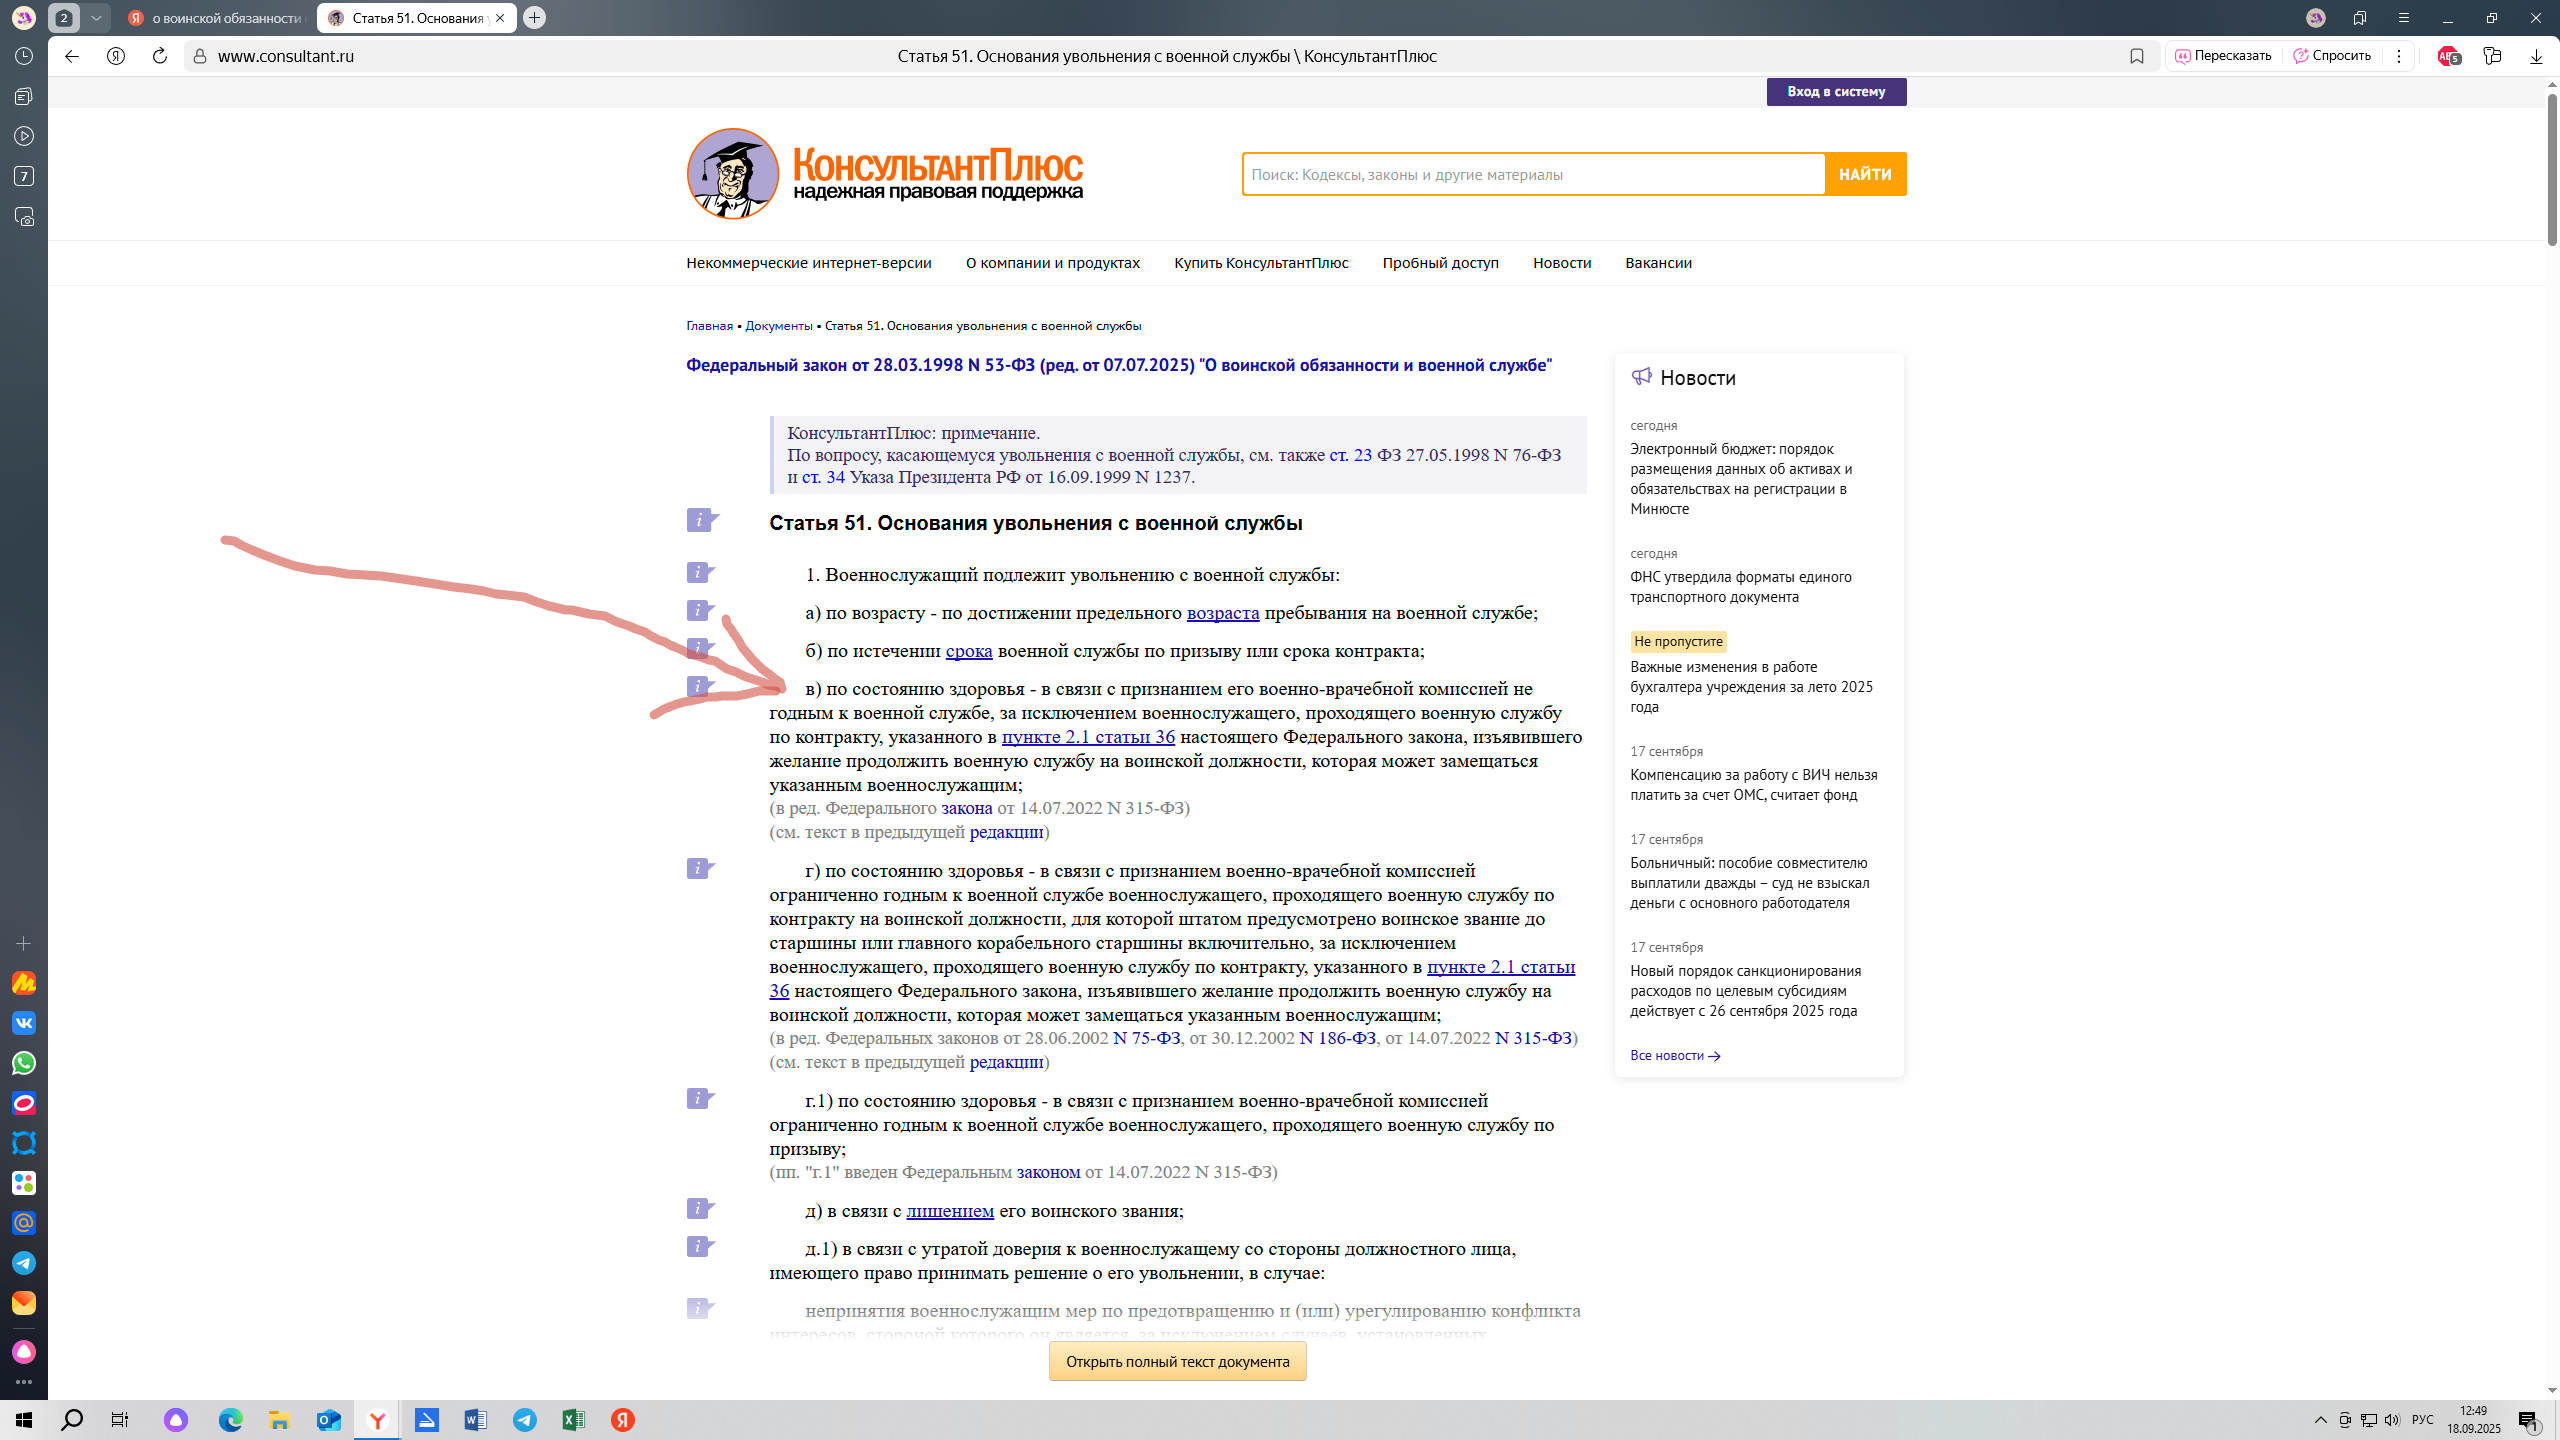Image resolution: width=2560 pixels, height=1440 pixels.
Task: Open the bookmarks collections icon in title bar
Action: 2360,18
